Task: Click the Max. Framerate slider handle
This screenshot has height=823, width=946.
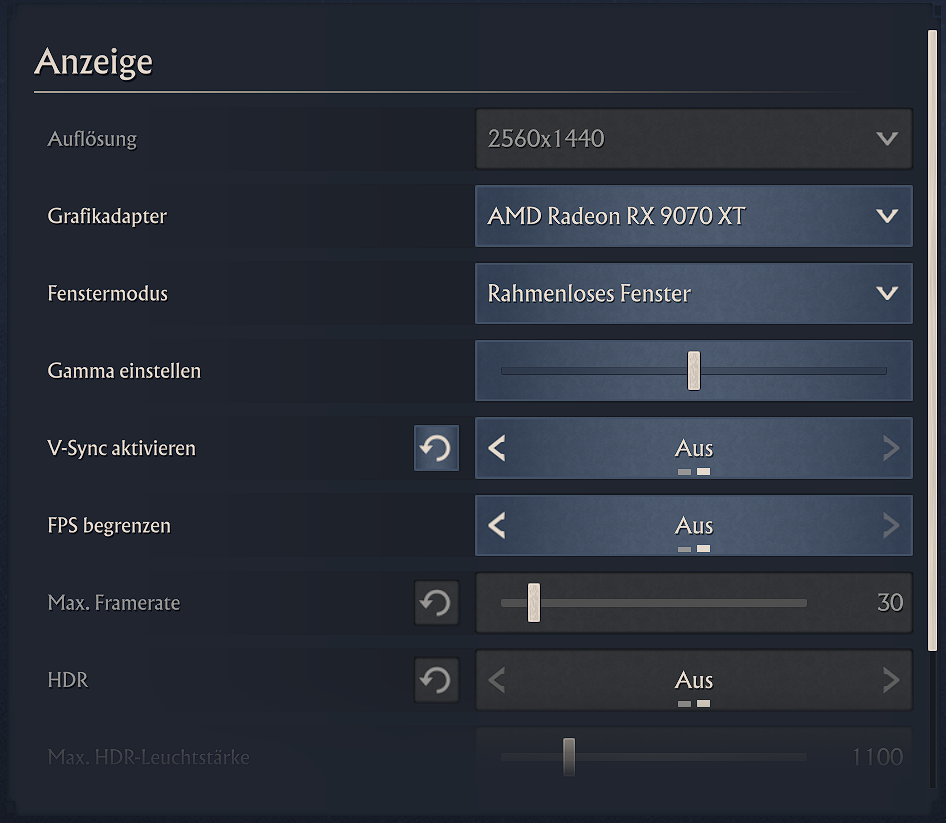Action: pos(534,602)
